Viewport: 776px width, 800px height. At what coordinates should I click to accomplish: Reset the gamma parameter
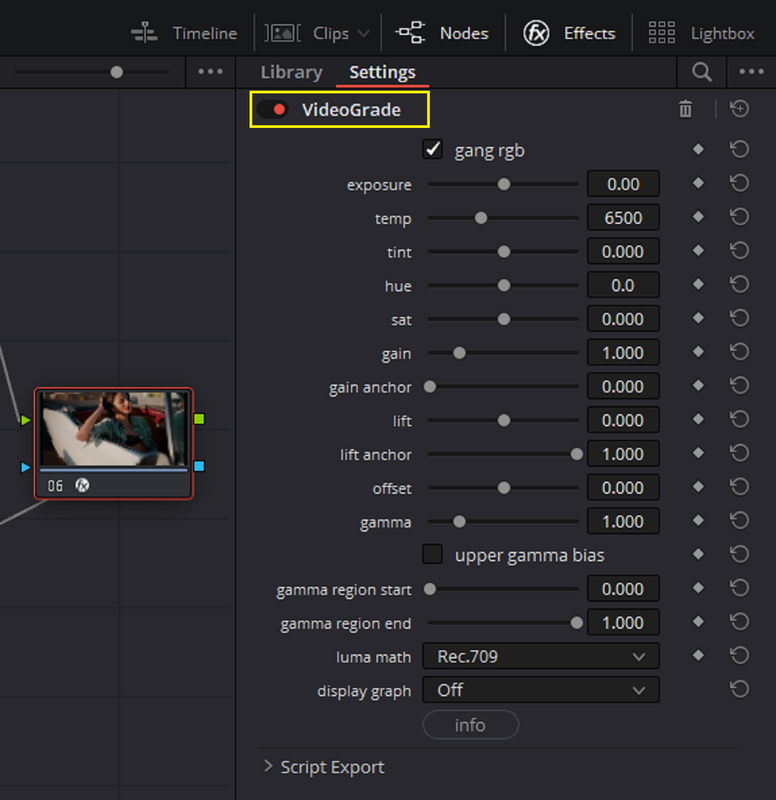[x=739, y=521]
